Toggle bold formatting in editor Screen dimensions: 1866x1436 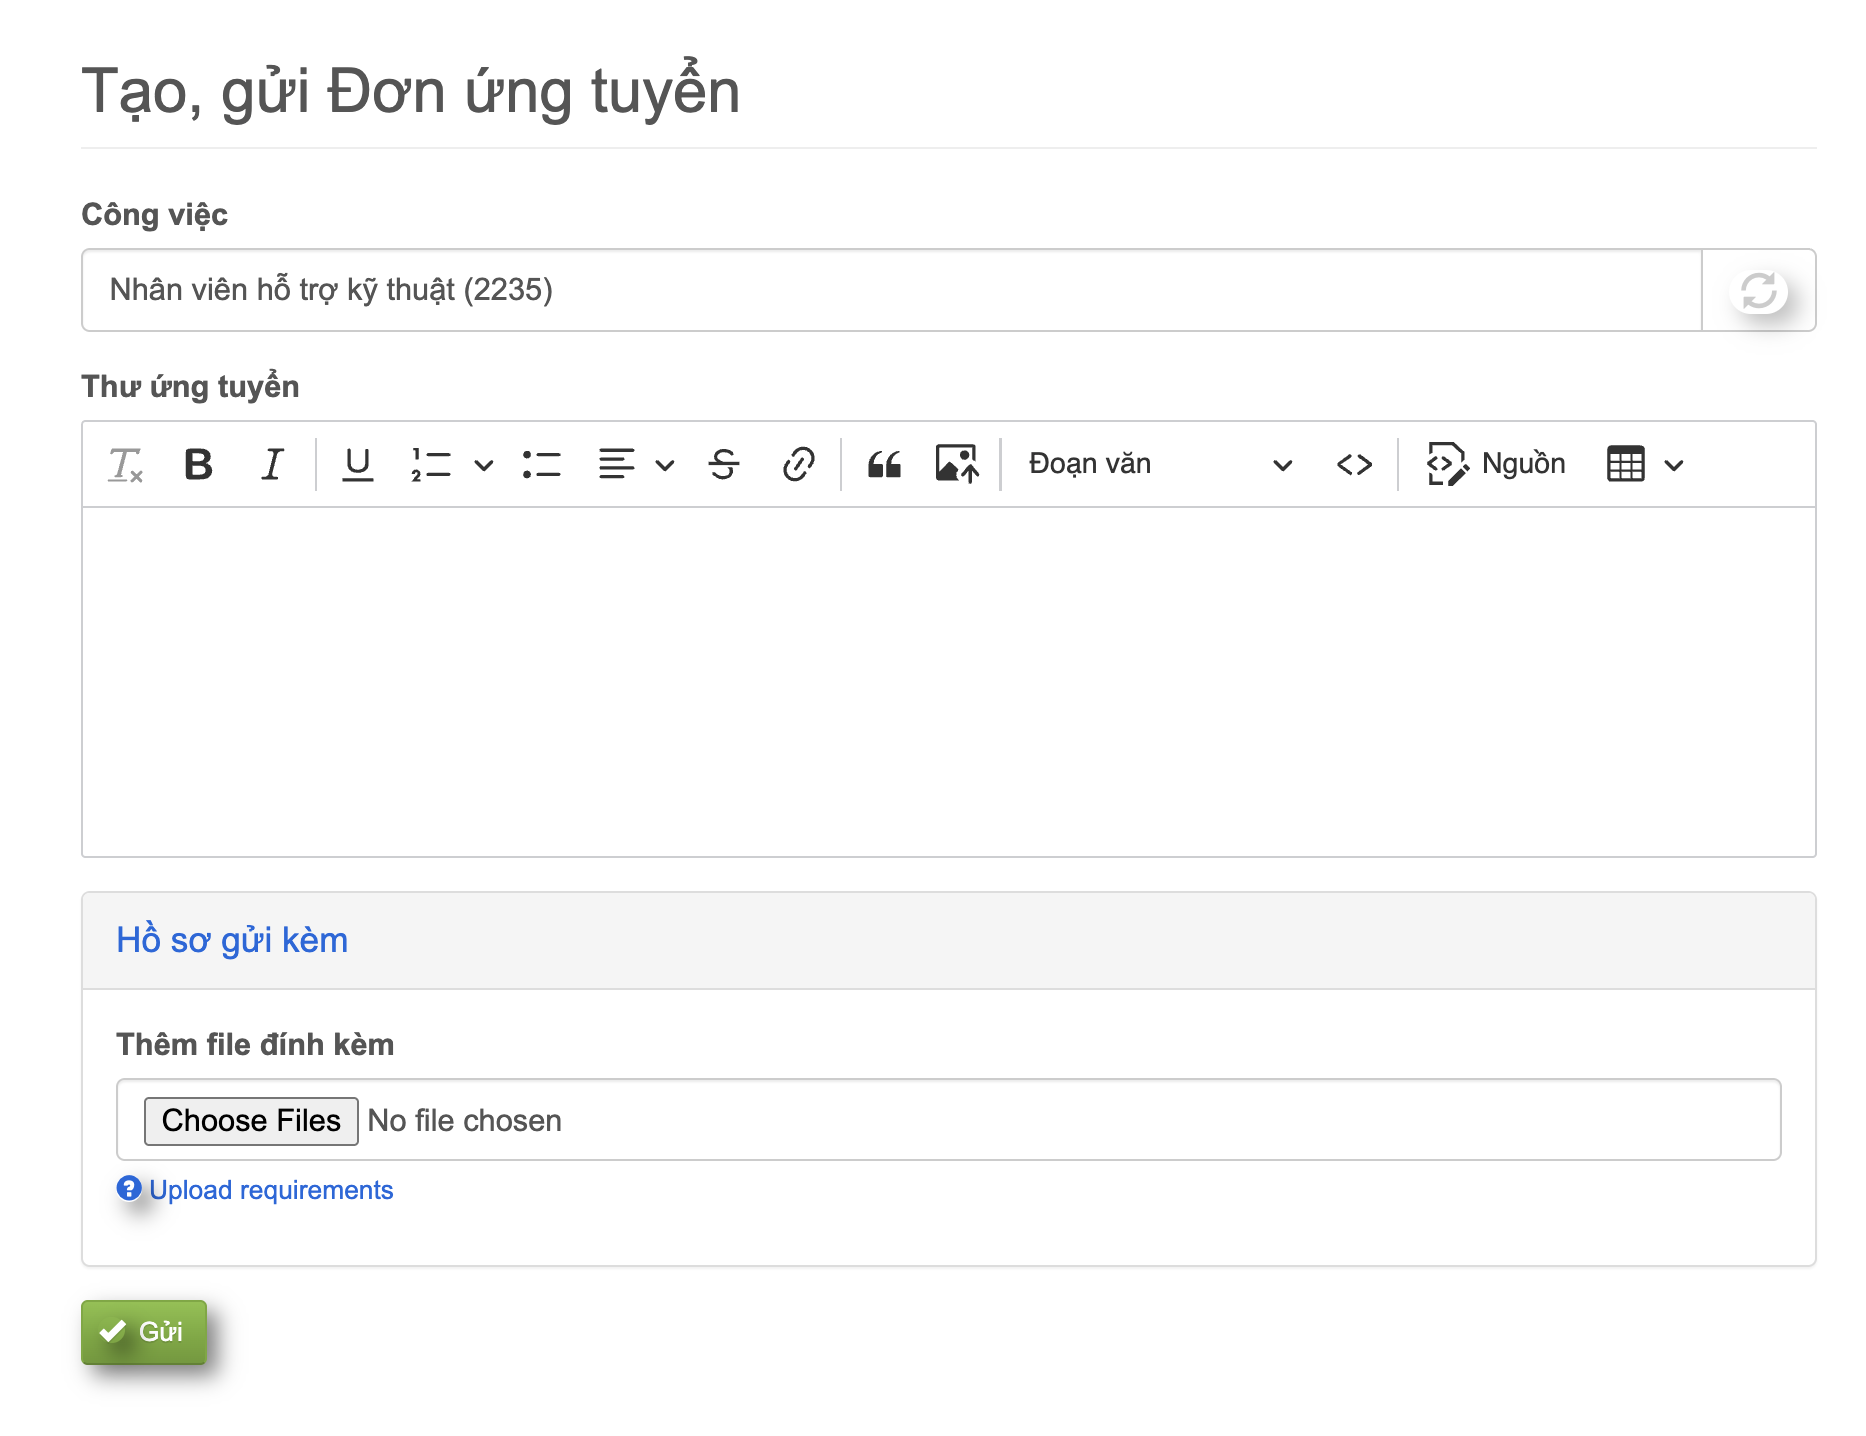198,464
